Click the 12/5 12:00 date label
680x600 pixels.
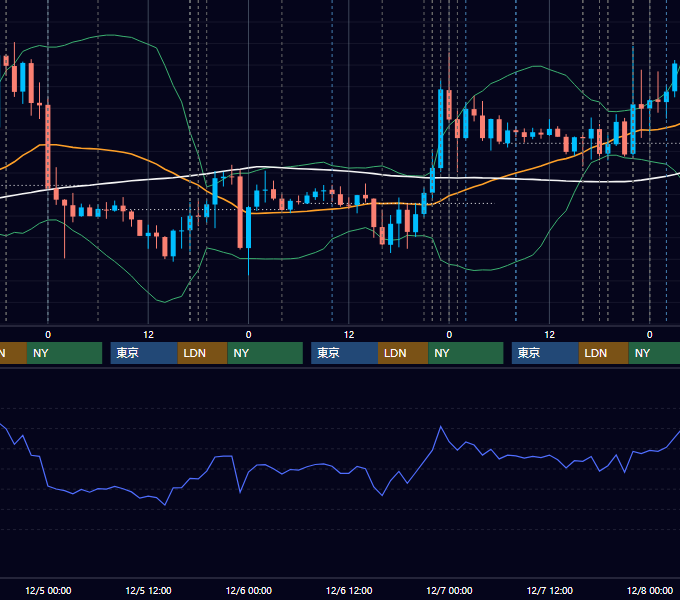[x=148, y=590]
